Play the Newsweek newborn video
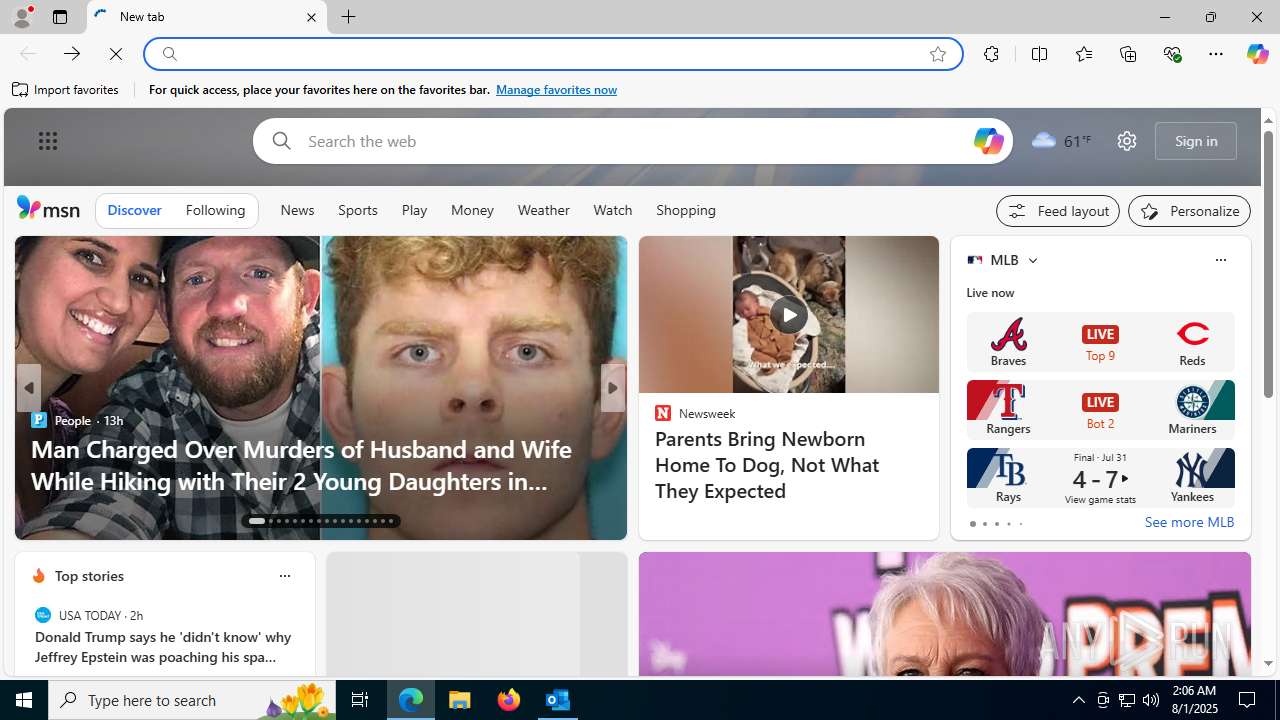Screen dimensions: 1280x720 788,315
